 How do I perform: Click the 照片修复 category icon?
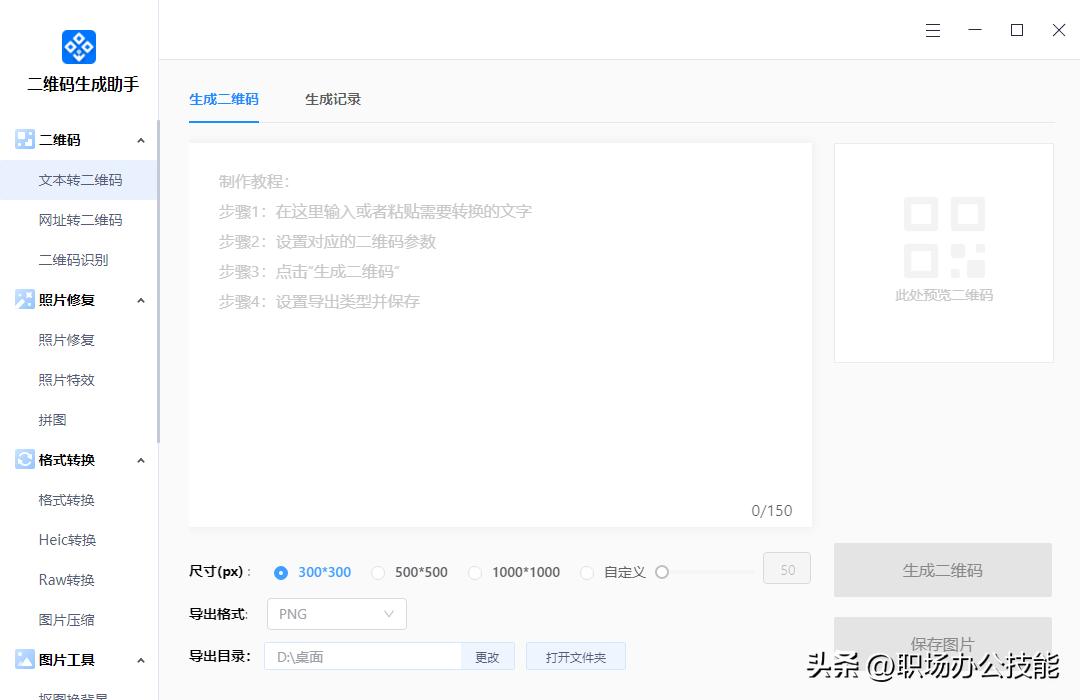coord(24,299)
